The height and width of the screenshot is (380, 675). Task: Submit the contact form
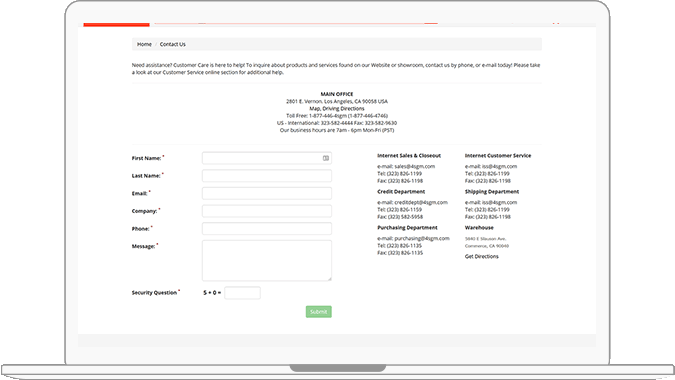pos(319,312)
